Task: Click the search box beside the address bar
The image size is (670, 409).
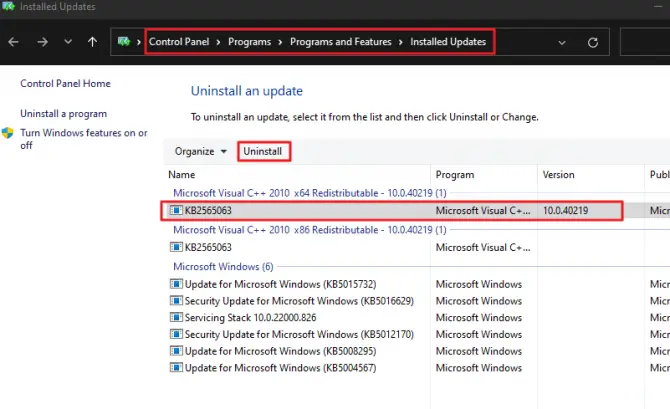Action: [645, 42]
